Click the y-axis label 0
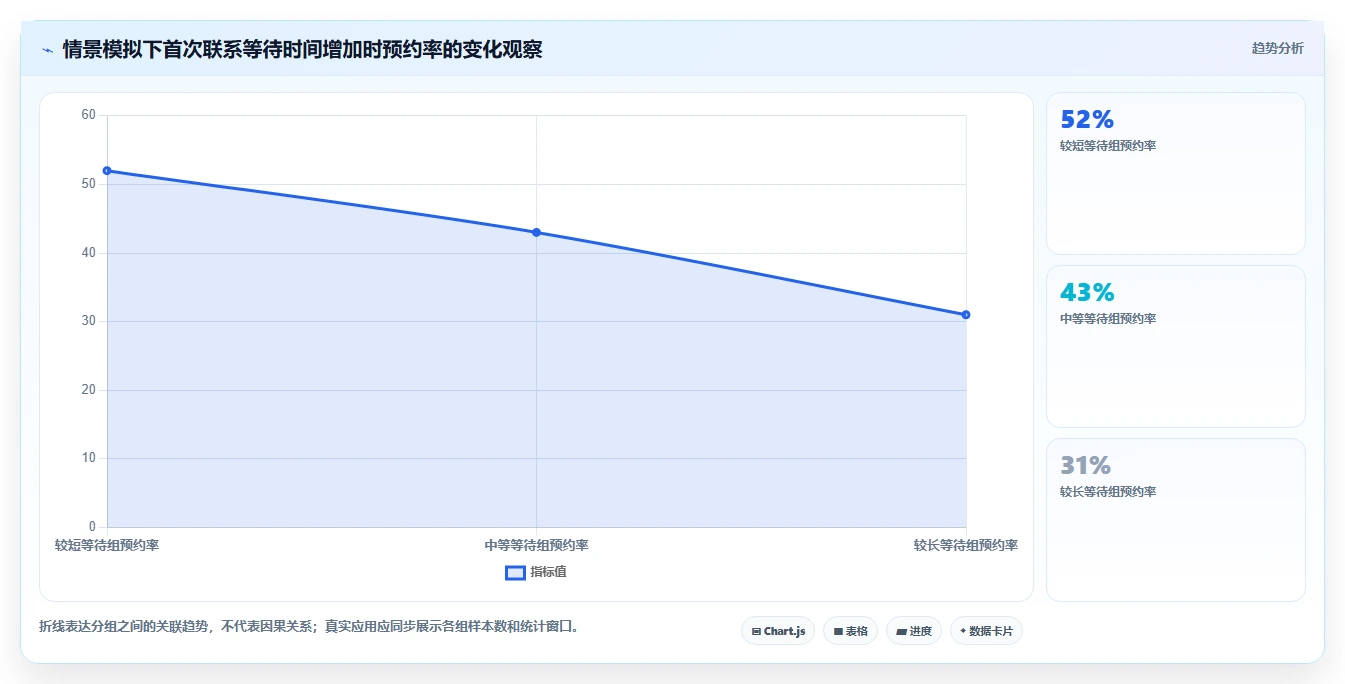 click(92, 527)
